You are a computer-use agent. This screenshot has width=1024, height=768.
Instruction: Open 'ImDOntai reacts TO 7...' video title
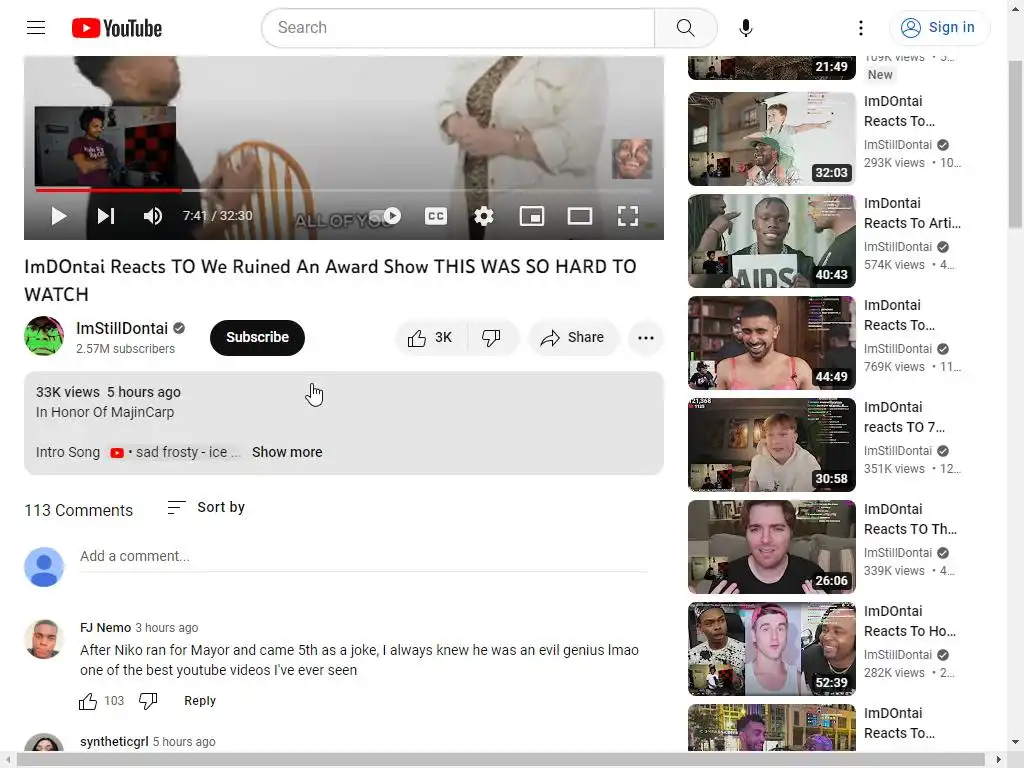904,417
